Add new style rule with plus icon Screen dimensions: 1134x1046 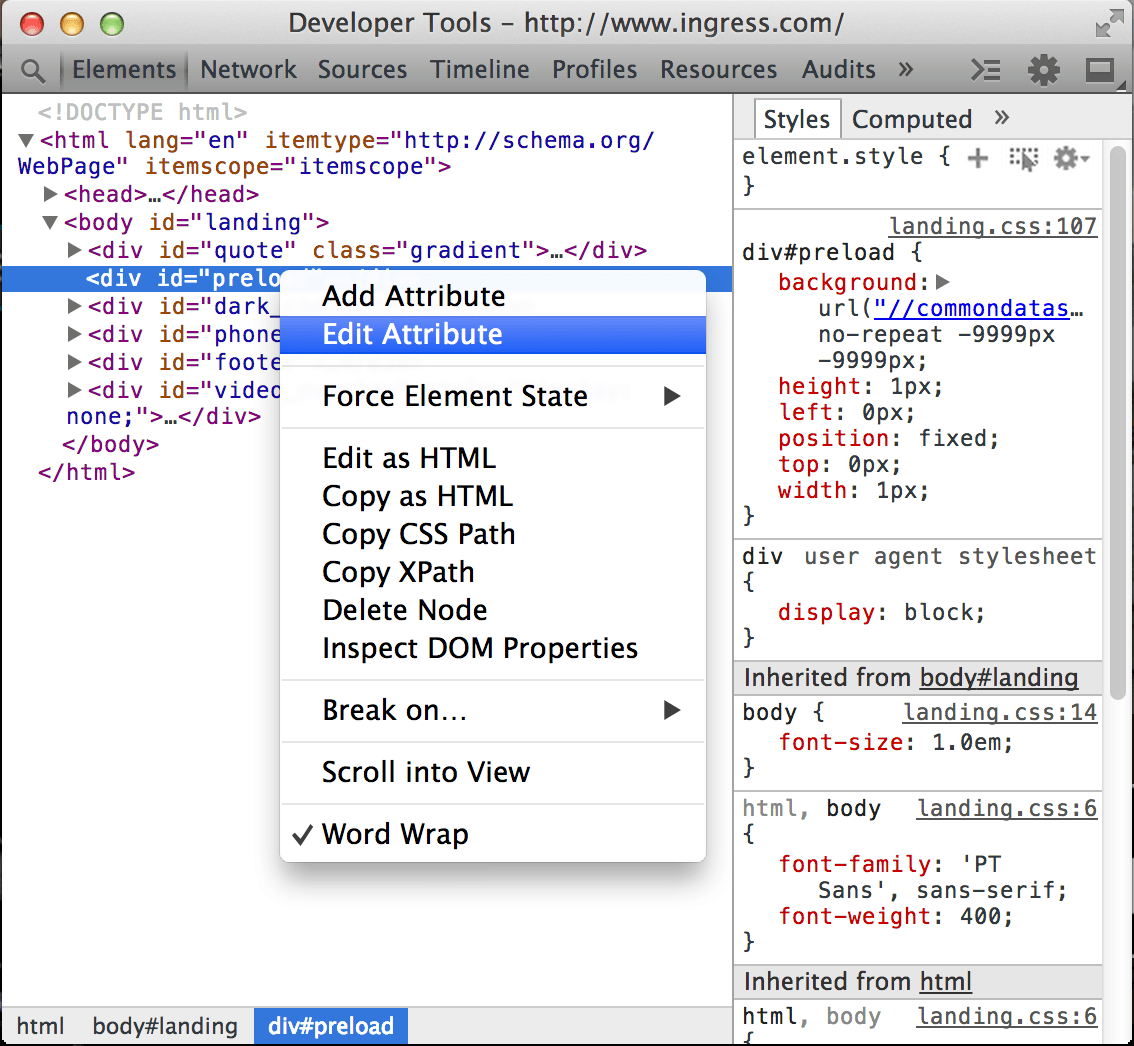point(978,158)
